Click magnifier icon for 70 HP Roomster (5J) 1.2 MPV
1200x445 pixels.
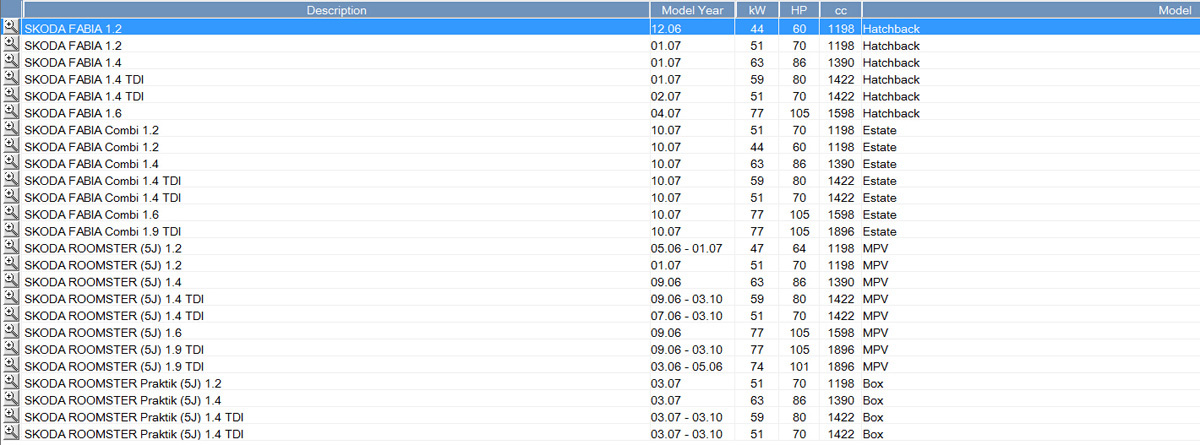coord(10,265)
